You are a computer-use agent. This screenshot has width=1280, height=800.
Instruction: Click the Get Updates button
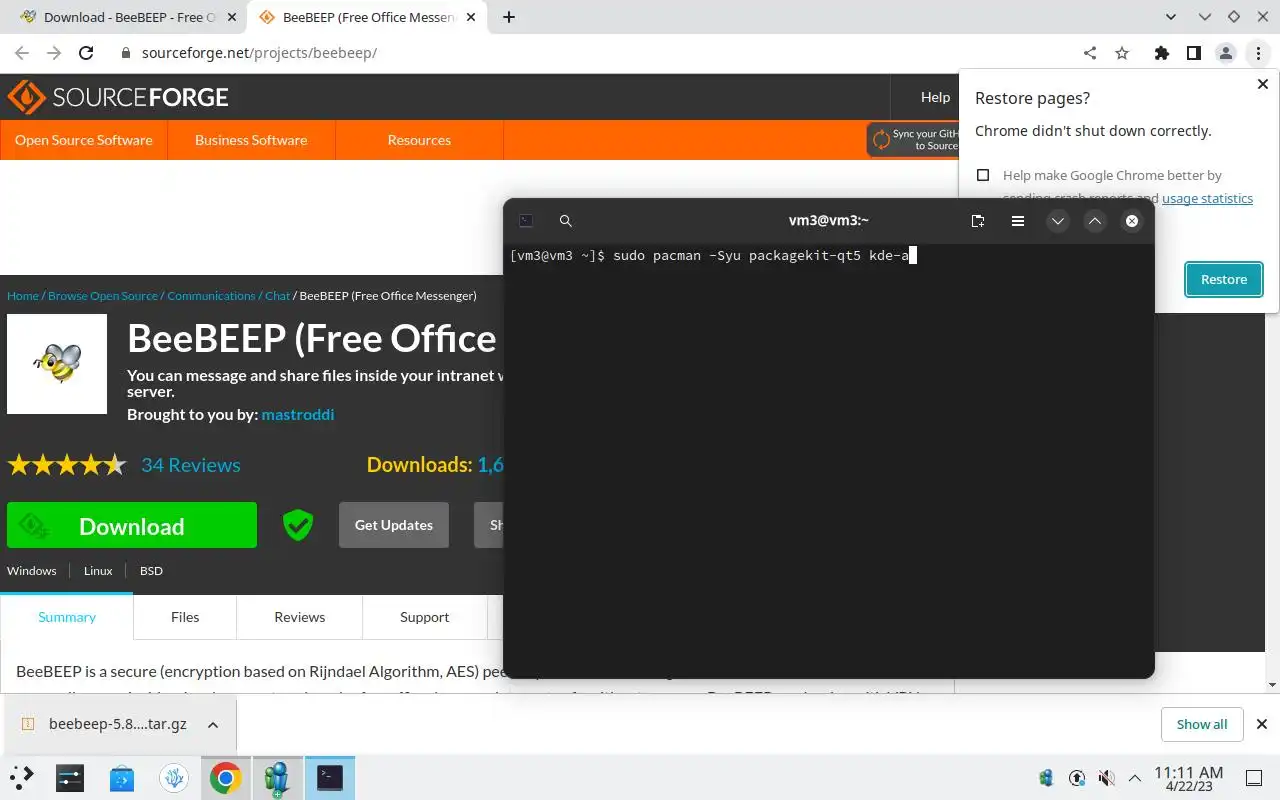tap(394, 525)
